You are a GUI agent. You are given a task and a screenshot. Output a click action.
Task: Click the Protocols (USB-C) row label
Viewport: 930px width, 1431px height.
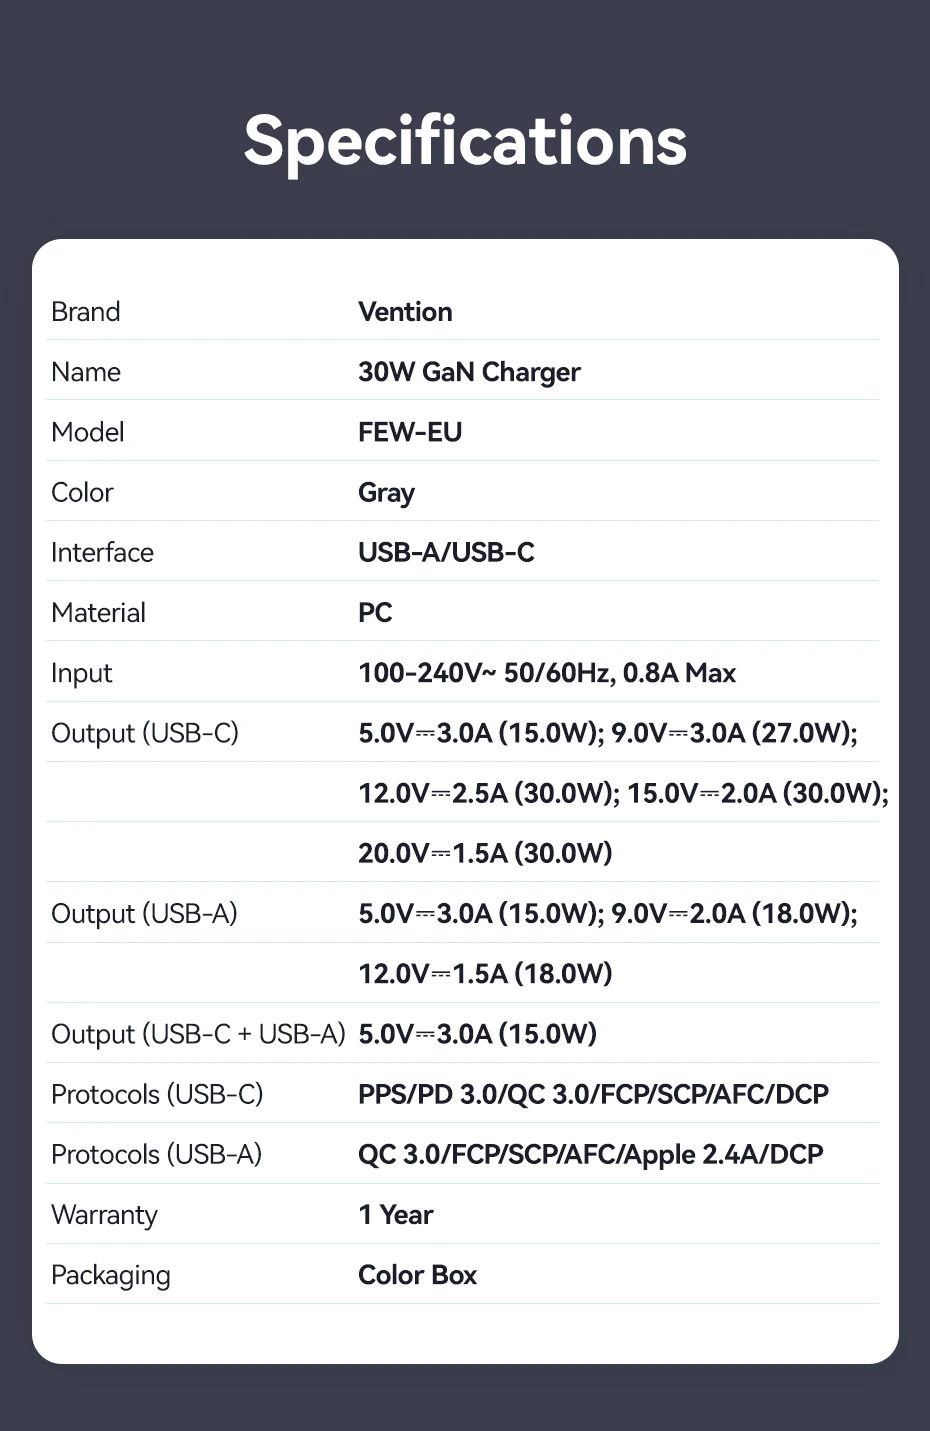click(x=157, y=1094)
